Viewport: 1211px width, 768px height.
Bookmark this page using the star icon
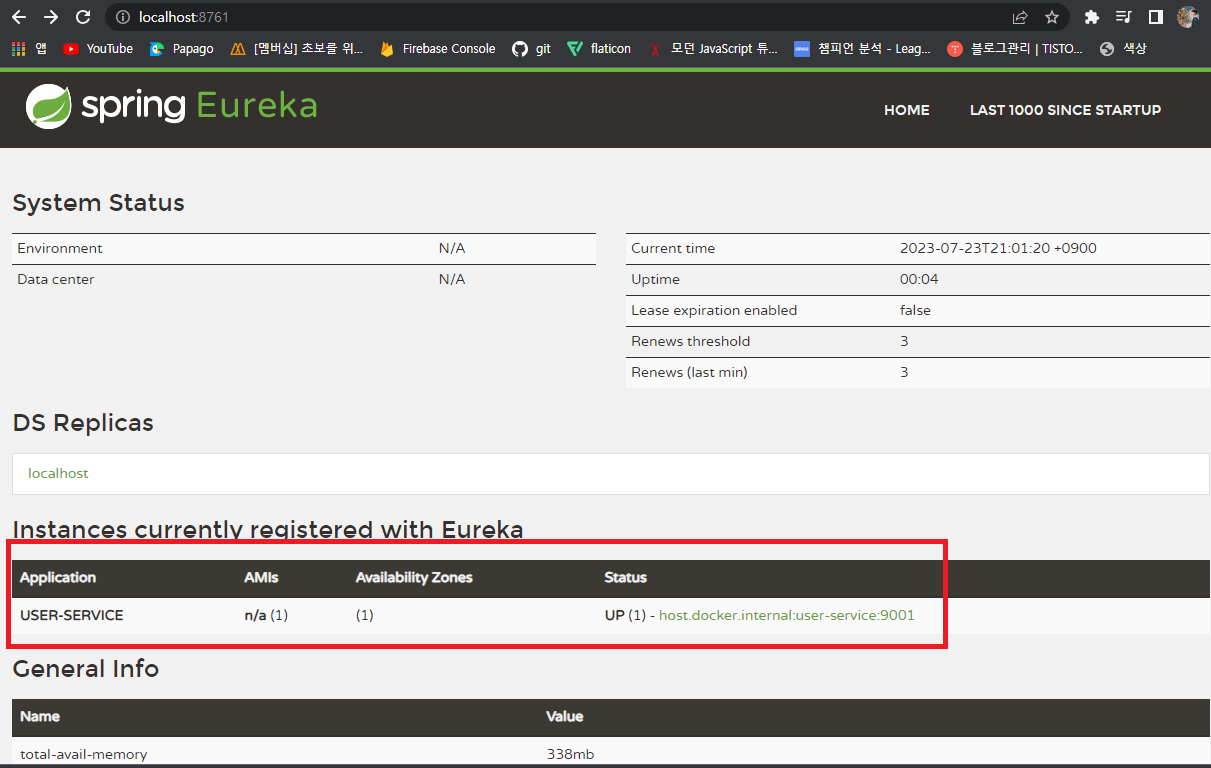point(1051,17)
